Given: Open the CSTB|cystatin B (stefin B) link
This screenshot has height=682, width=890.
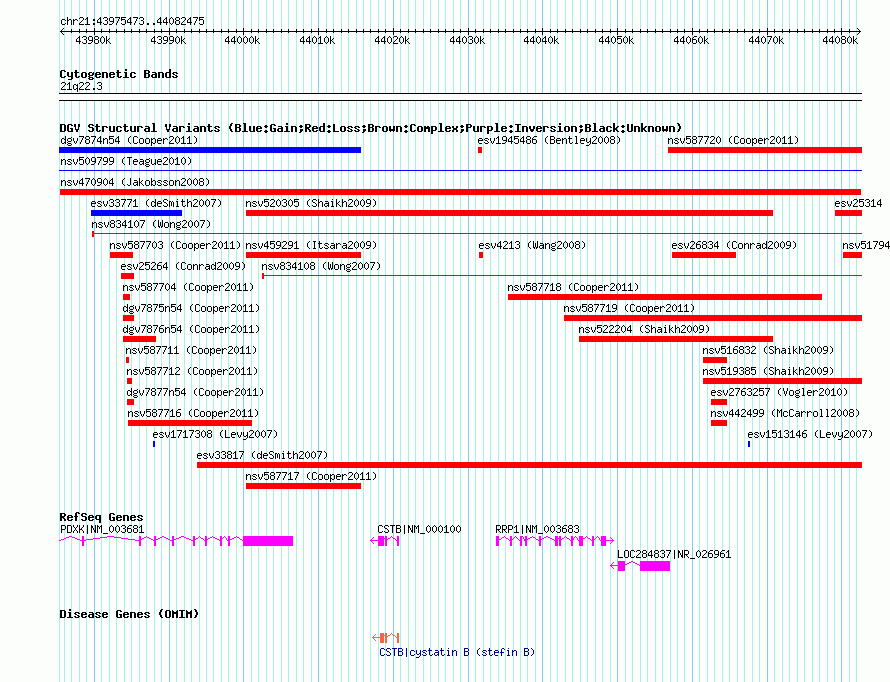Looking at the screenshot, I should (x=457, y=652).
